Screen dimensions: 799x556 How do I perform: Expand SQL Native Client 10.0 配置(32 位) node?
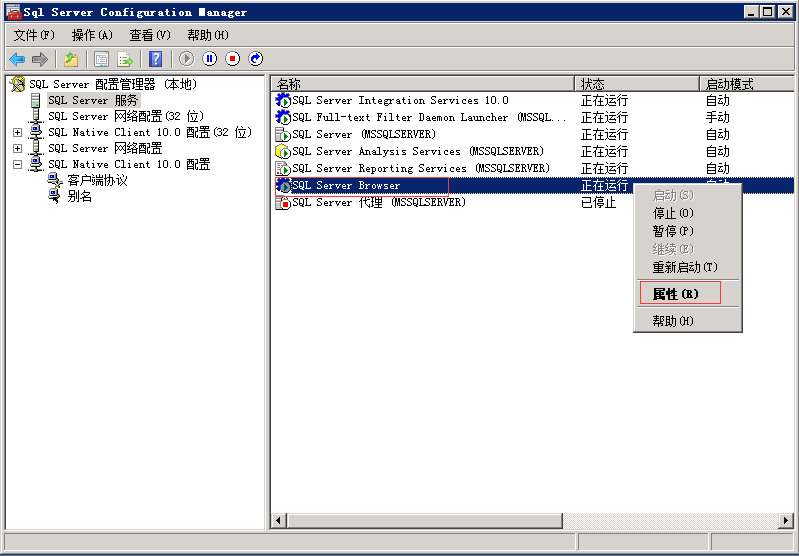[18, 133]
